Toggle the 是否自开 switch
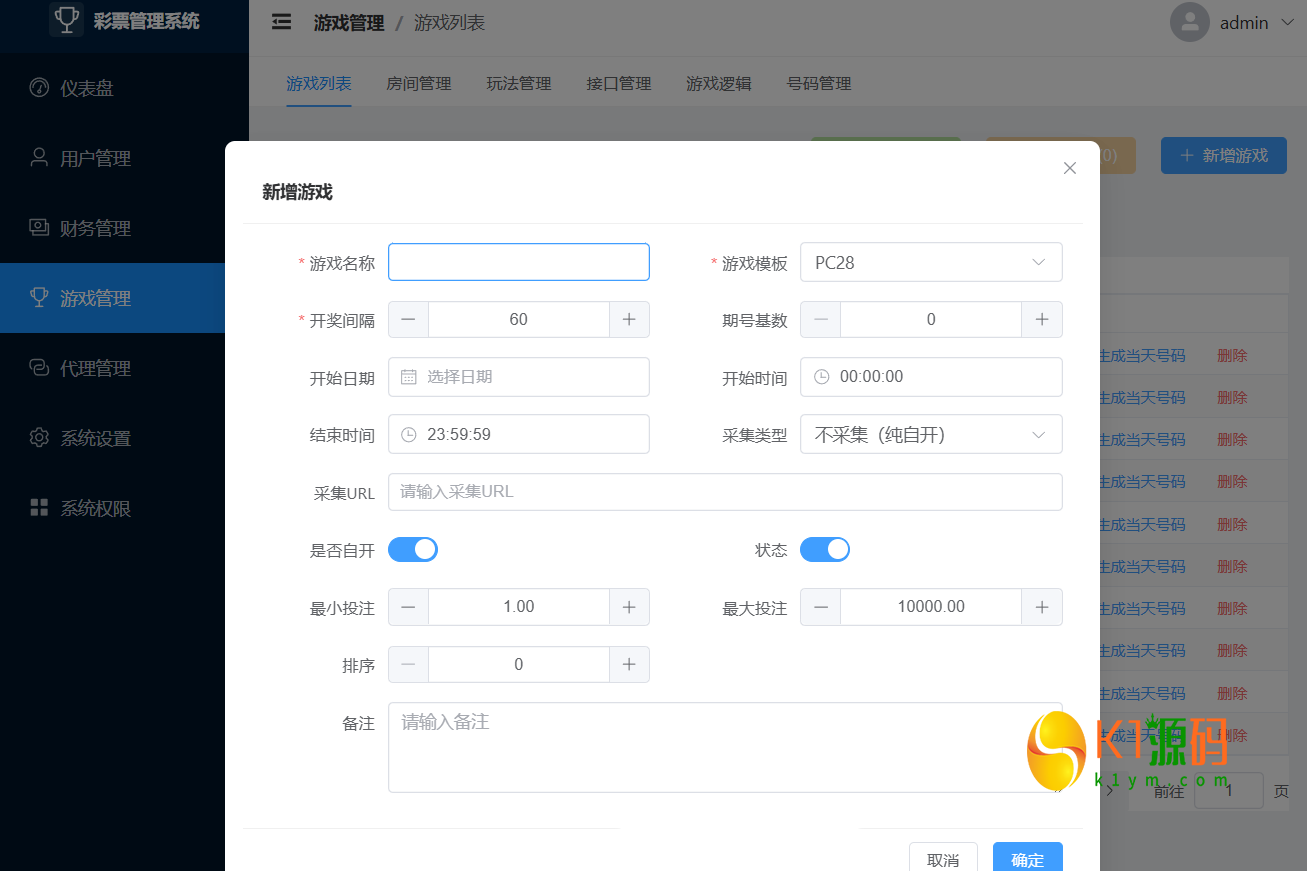 [413, 549]
